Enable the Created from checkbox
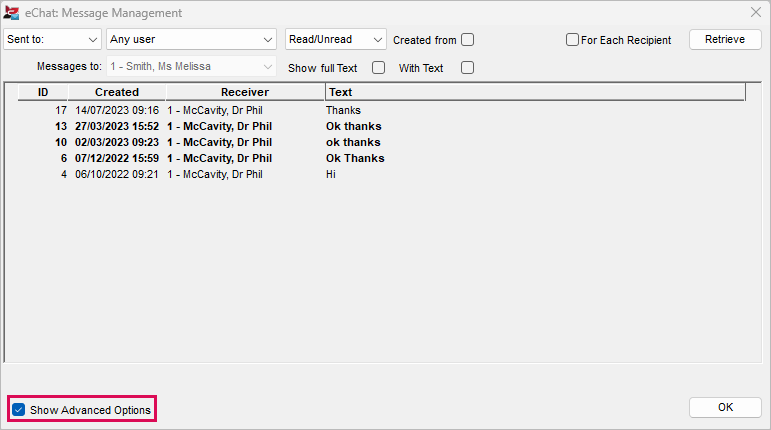This screenshot has width=771, height=430. [468, 40]
